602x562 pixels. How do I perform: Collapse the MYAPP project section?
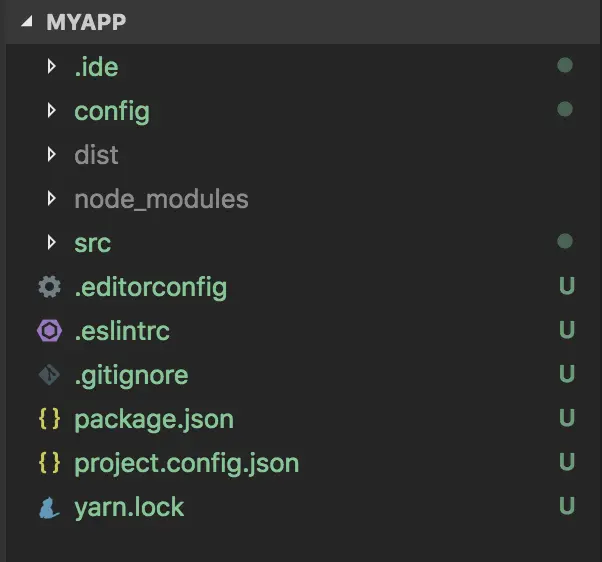pyautogui.click(x=26, y=22)
